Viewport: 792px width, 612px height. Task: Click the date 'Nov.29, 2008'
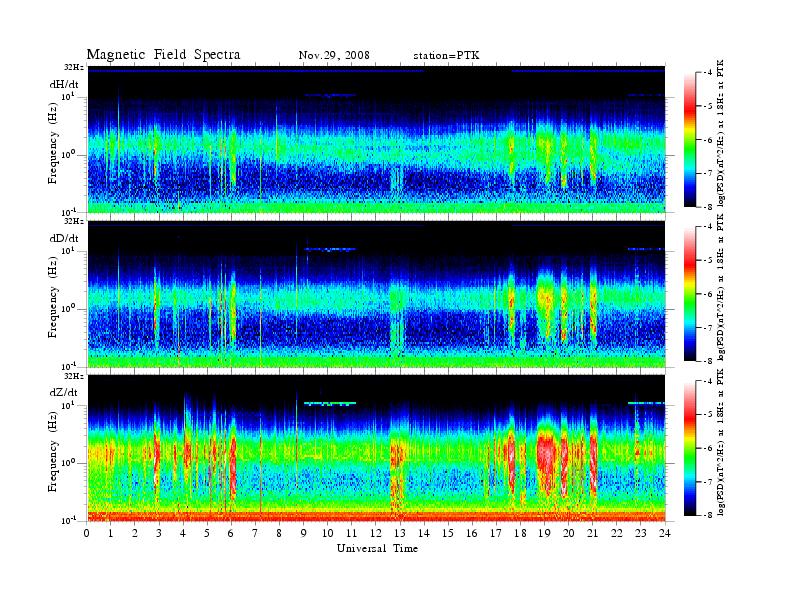(x=334, y=55)
